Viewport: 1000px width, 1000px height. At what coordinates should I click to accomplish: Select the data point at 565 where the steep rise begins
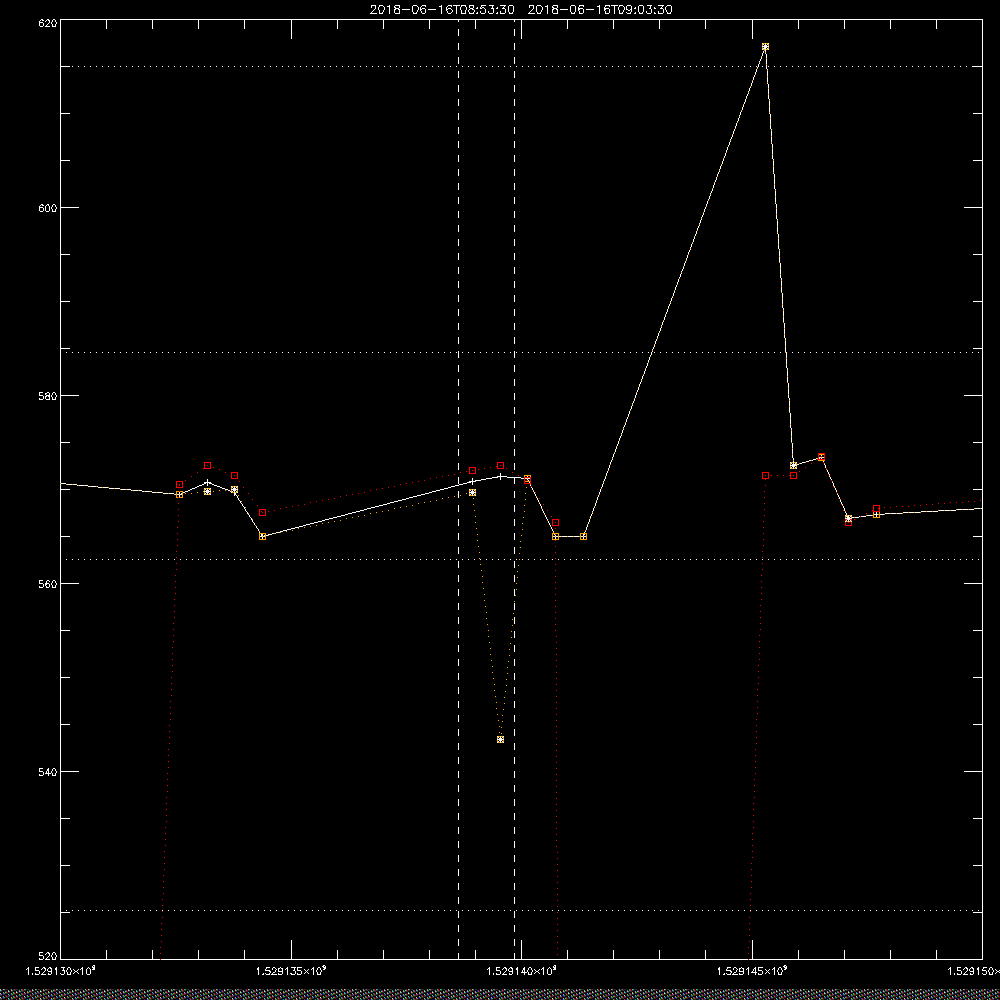pyautogui.click(x=584, y=536)
